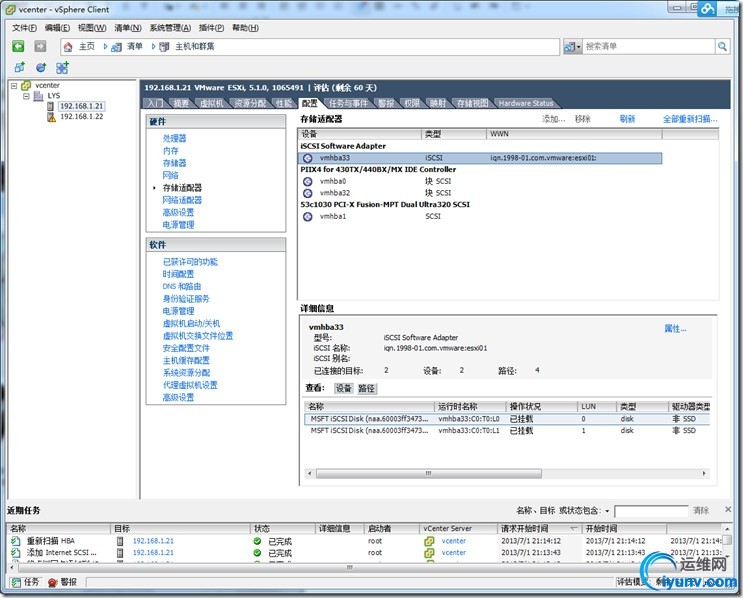
Task: Open the 清单(N) menu
Action: [127, 27]
